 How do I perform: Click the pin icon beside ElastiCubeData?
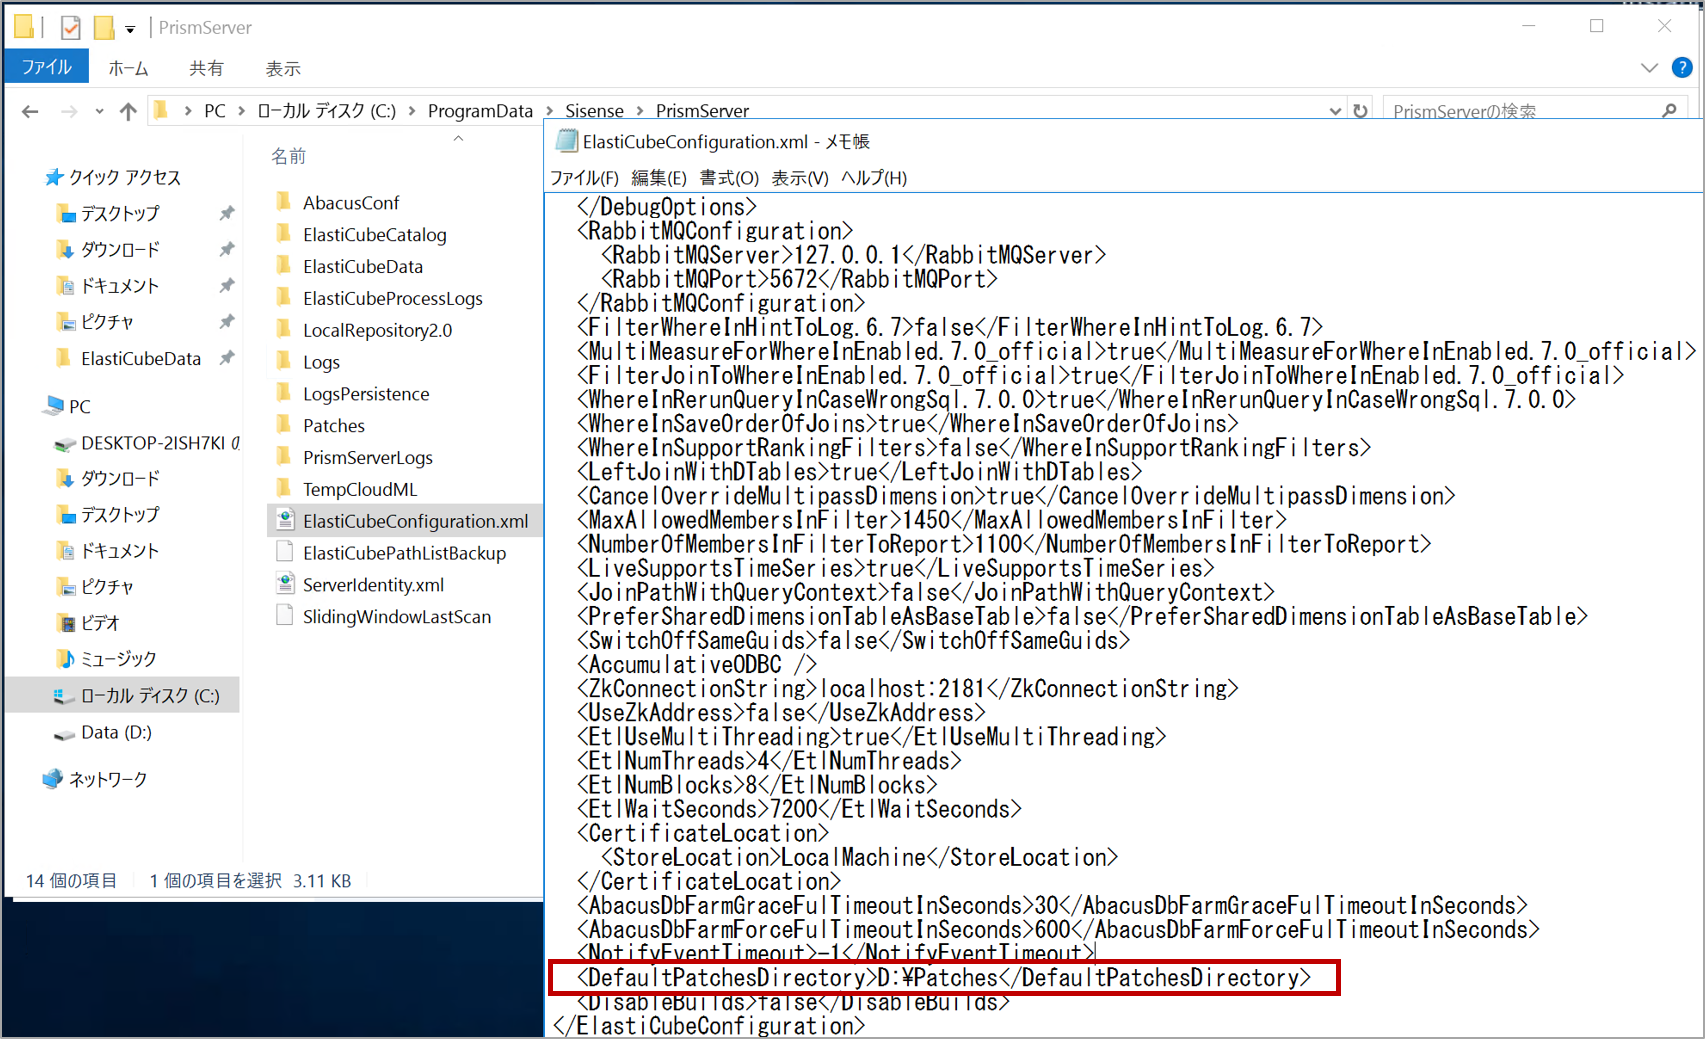click(x=227, y=358)
